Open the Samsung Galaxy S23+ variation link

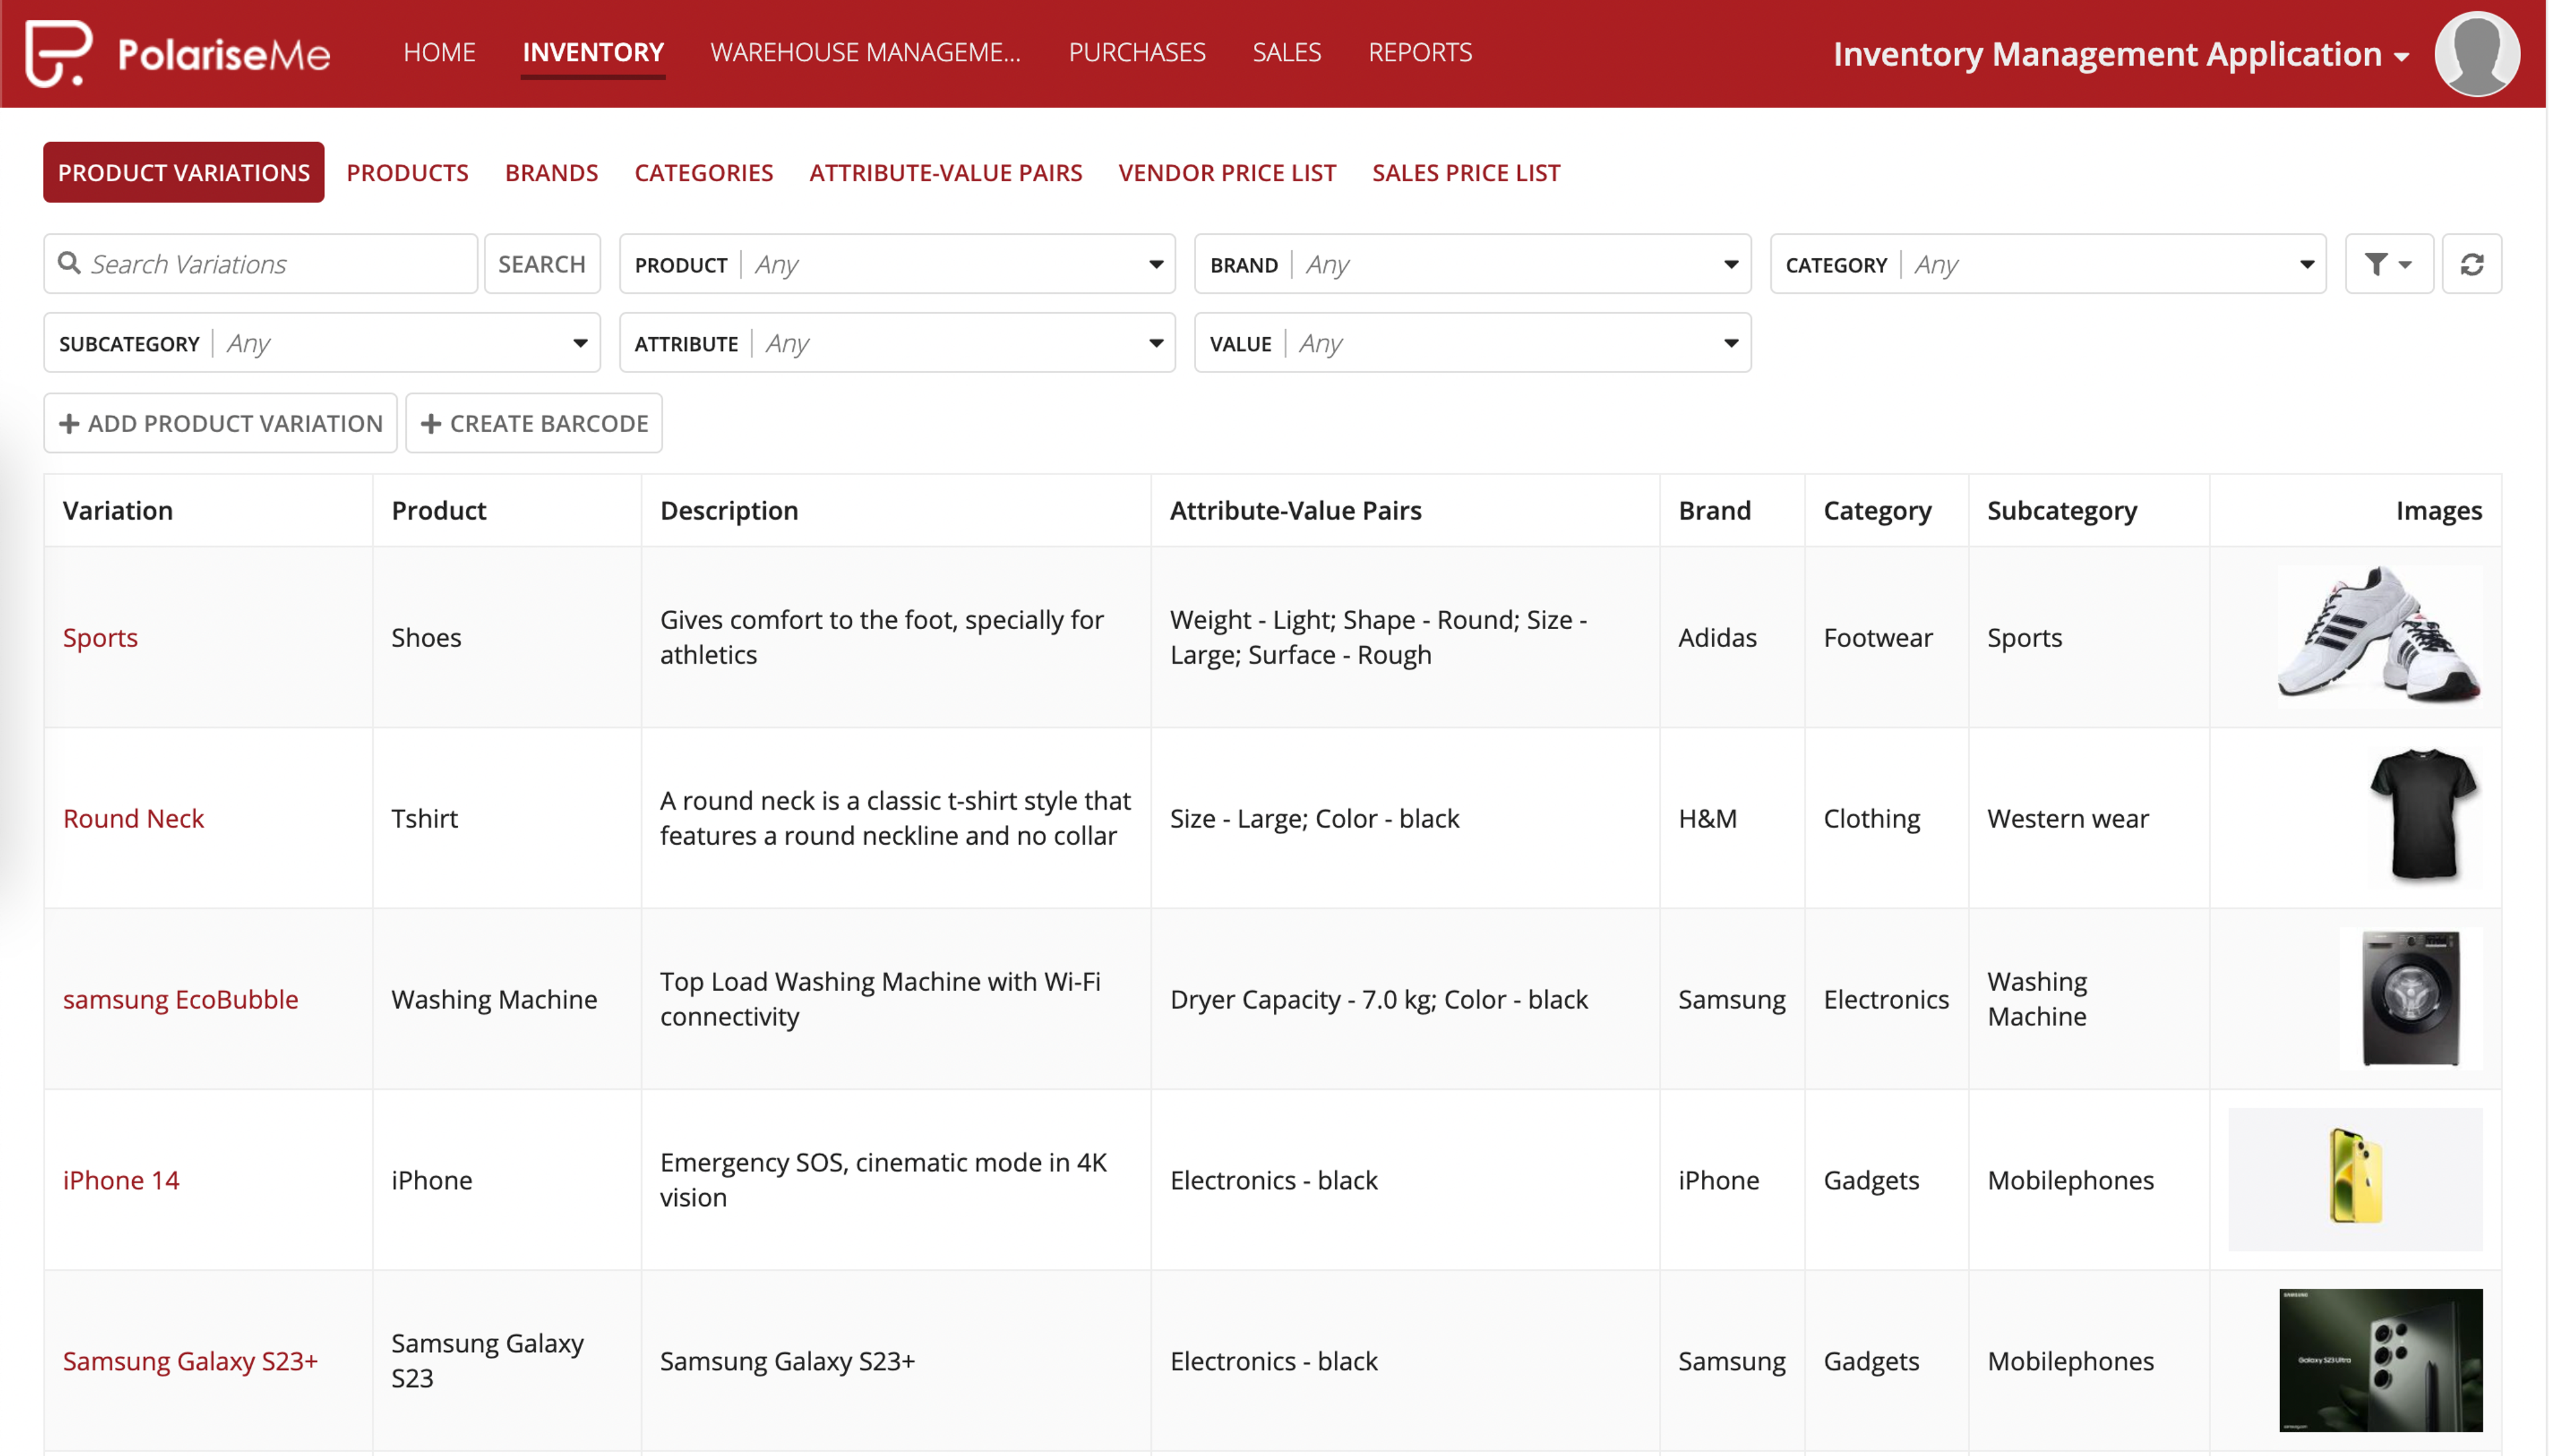(190, 1361)
